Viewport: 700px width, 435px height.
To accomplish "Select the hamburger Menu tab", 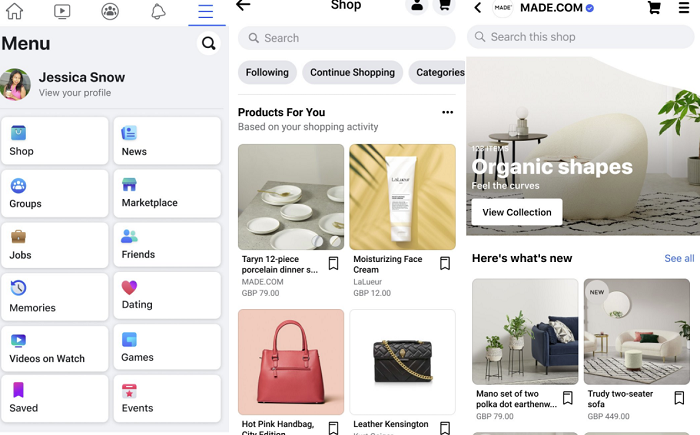I will (206, 11).
